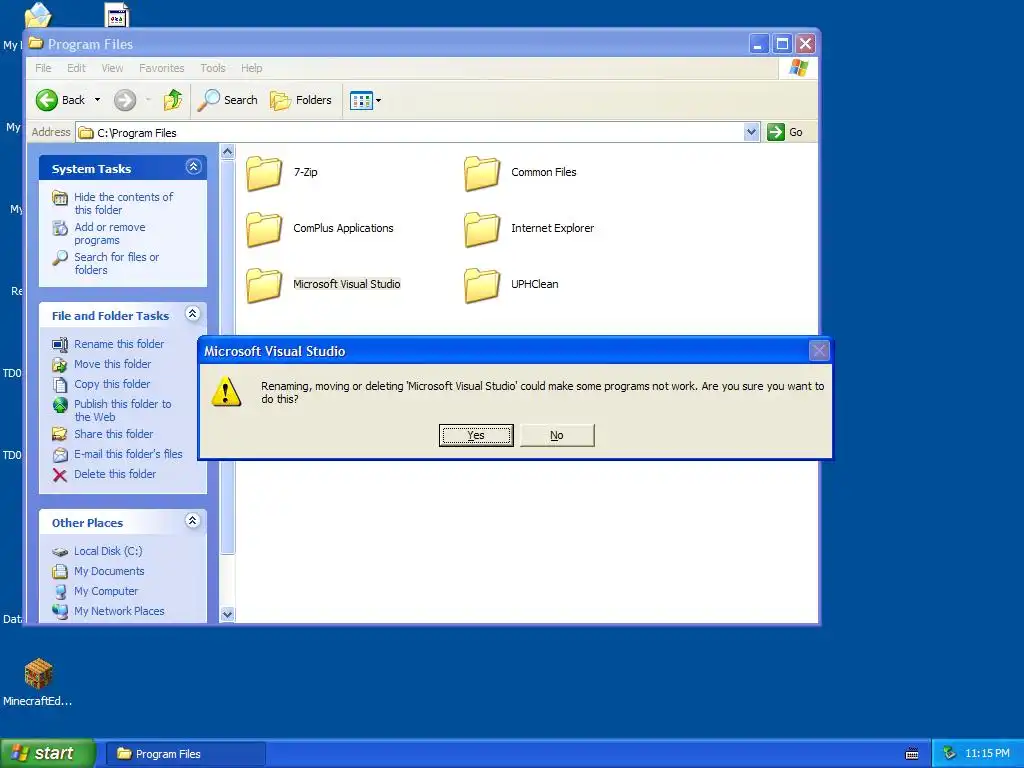1024x768 pixels.
Task: Click the keyboard icon on the taskbar
Action: click(x=912, y=754)
